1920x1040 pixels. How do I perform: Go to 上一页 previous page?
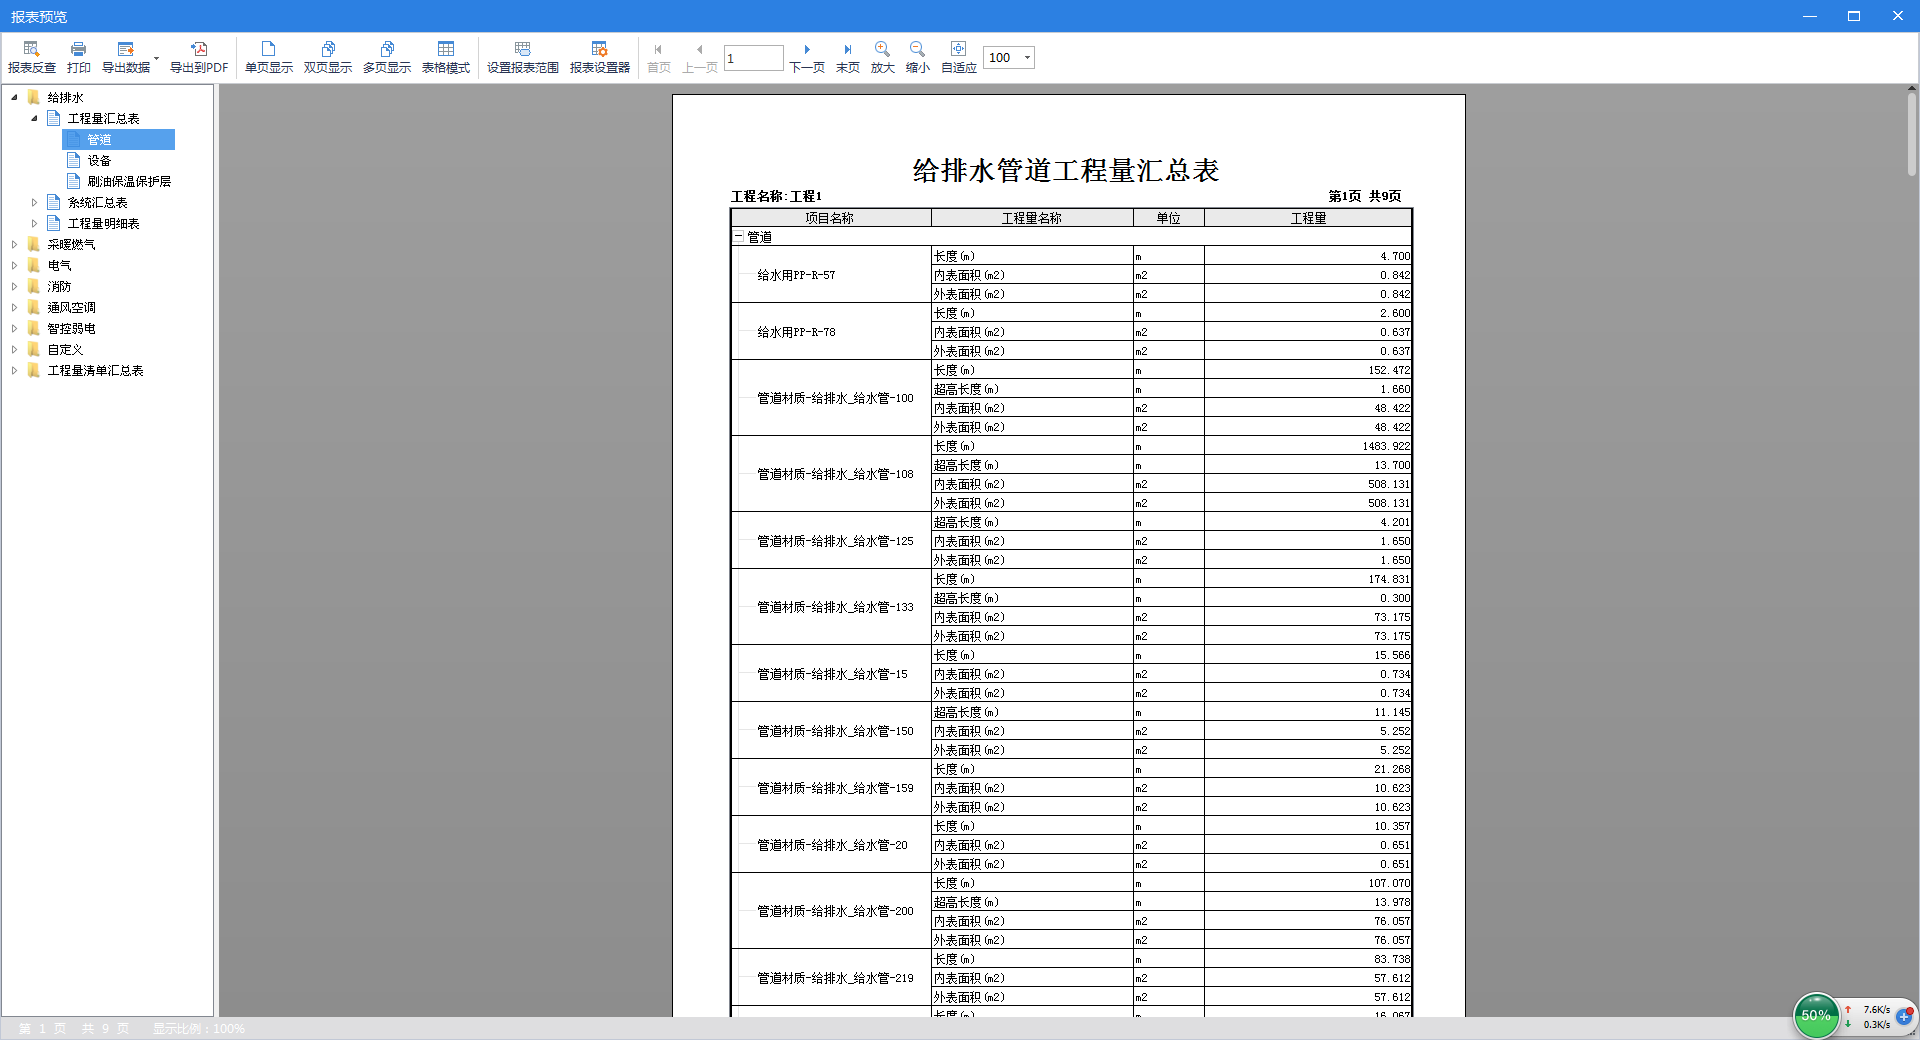[700, 58]
